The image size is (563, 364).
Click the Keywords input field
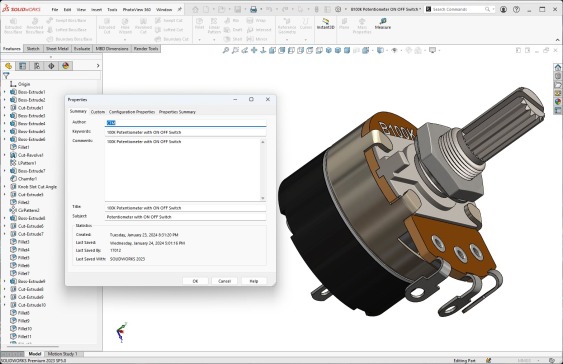tap(185, 132)
